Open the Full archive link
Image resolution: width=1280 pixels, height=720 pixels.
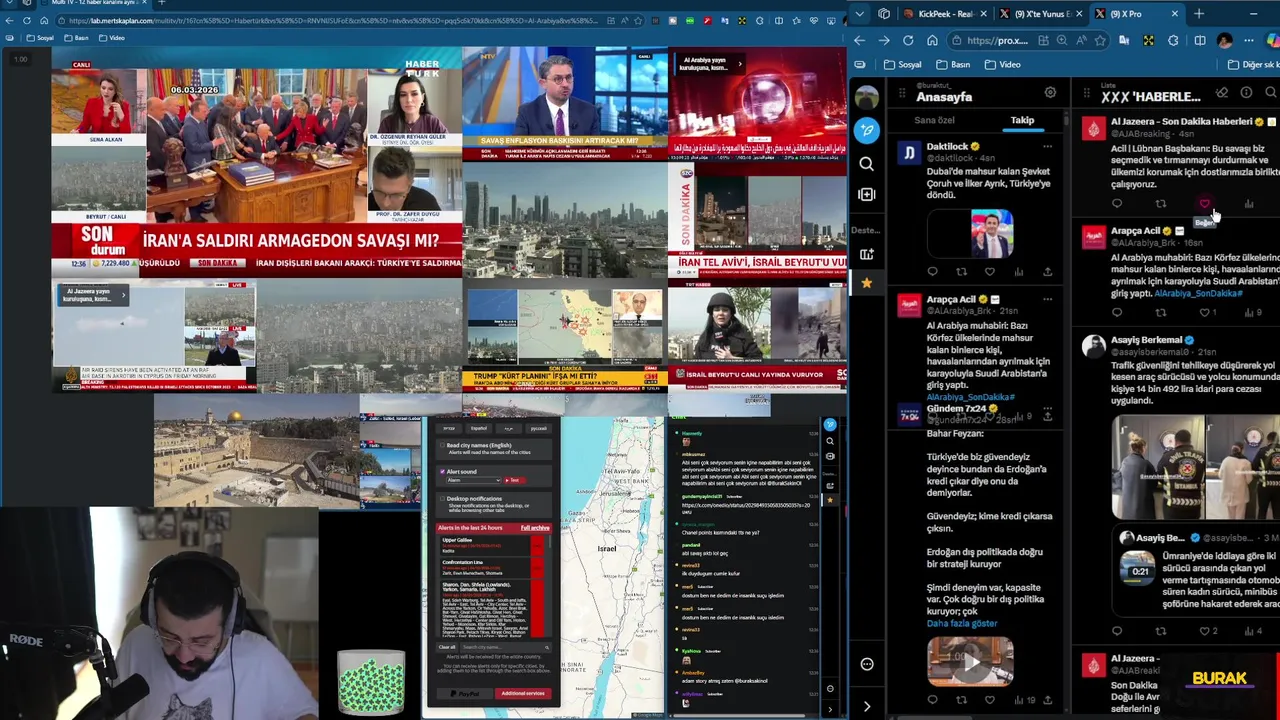[535, 528]
